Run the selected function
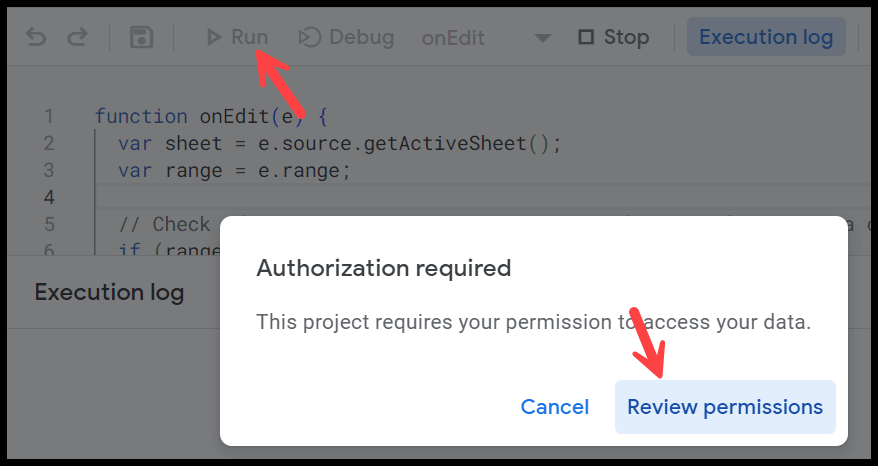Viewport: 878px width, 466px height. point(237,38)
